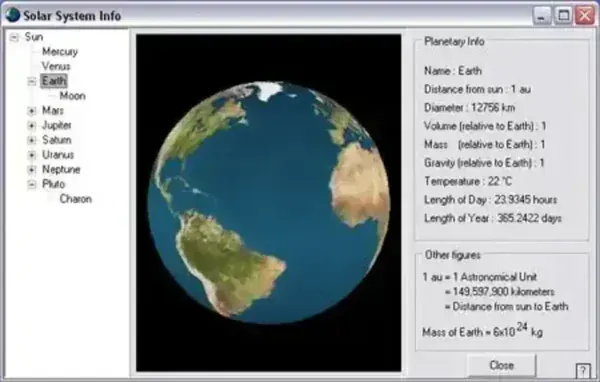Select Mercury in the tree
The height and width of the screenshot is (382, 600).
tap(60, 52)
